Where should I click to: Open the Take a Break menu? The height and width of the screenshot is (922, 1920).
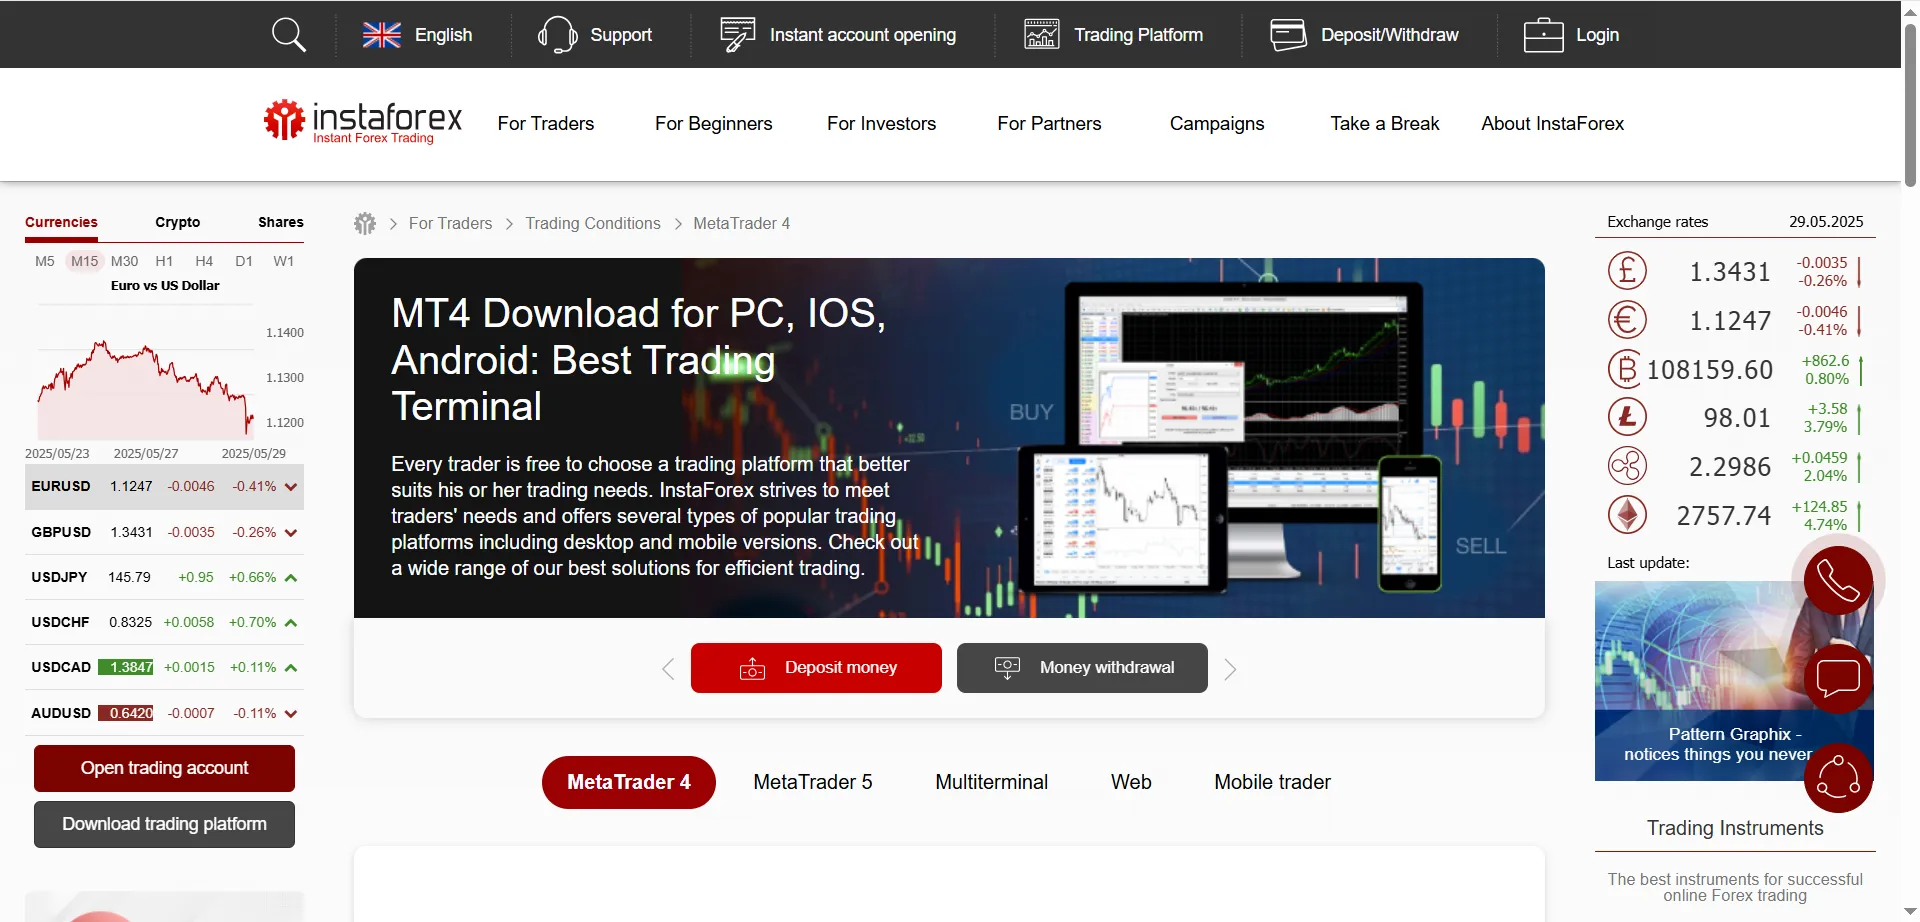(1385, 124)
